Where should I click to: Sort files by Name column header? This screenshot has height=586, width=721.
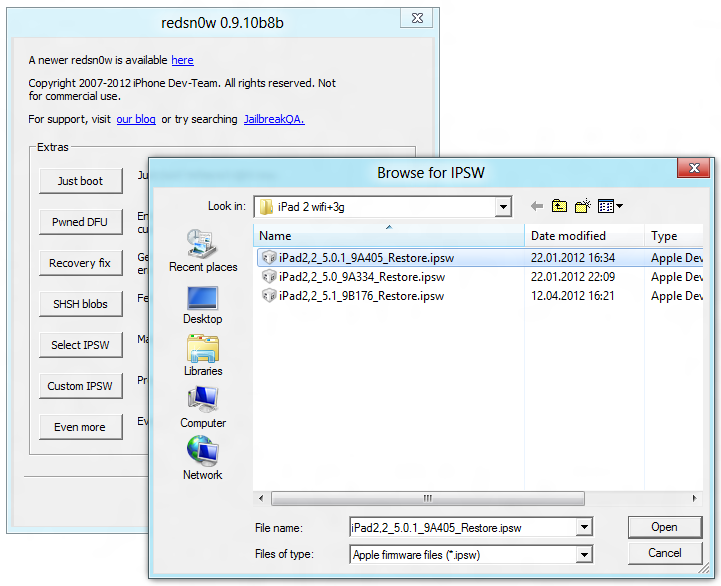(x=390, y=236)
